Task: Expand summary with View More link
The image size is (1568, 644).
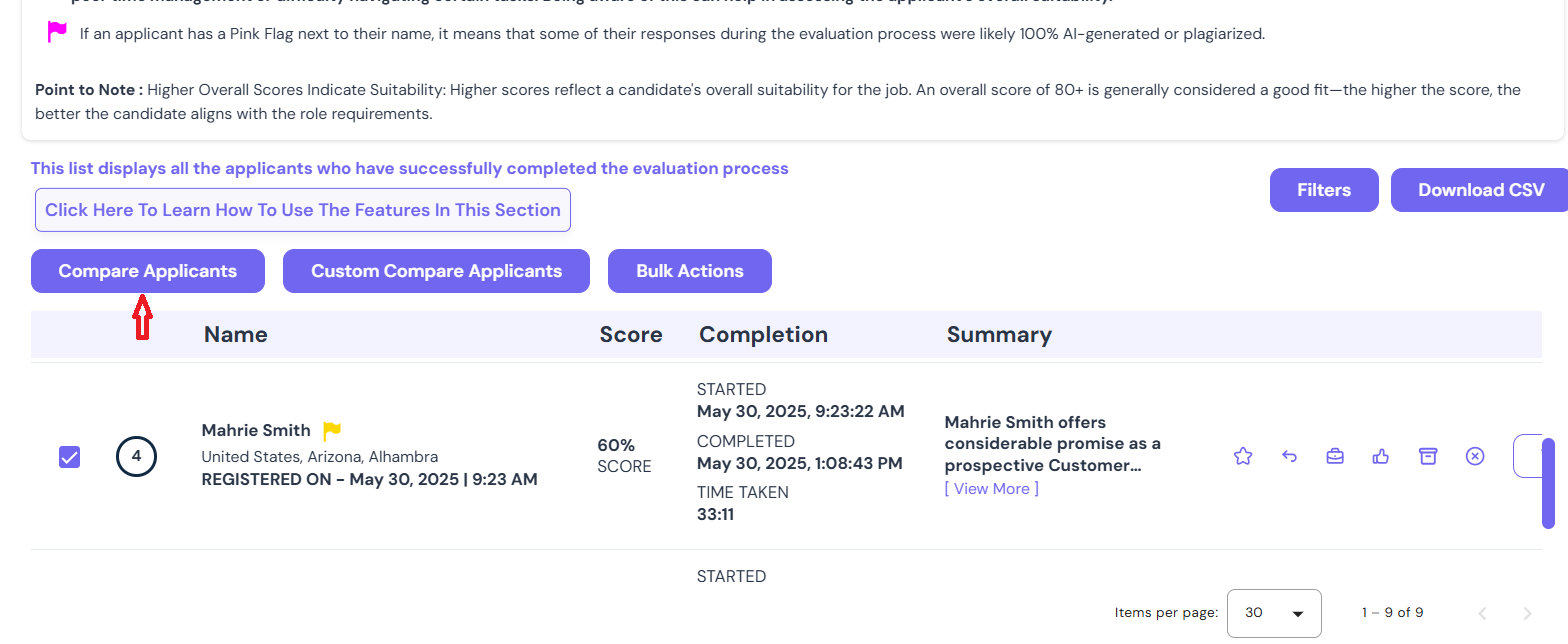Action: [991, 488]
